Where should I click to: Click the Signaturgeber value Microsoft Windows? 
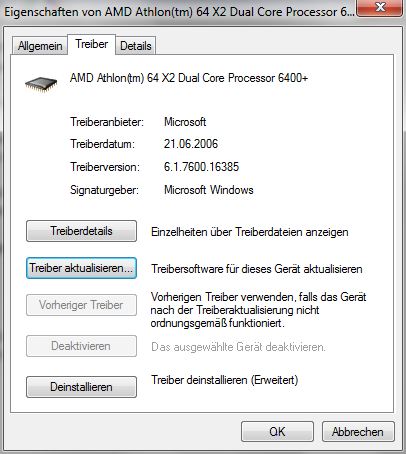tap(209, 190)
